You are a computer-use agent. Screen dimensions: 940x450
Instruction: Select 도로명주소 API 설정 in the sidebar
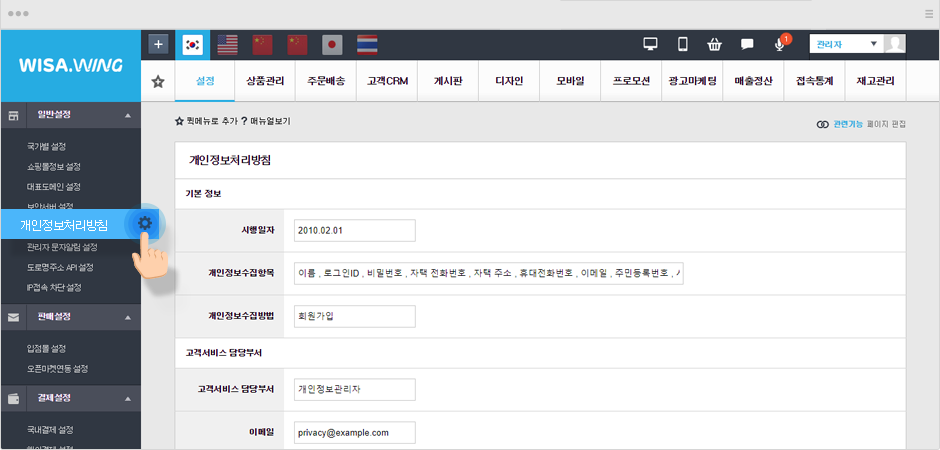coord(60,267)
